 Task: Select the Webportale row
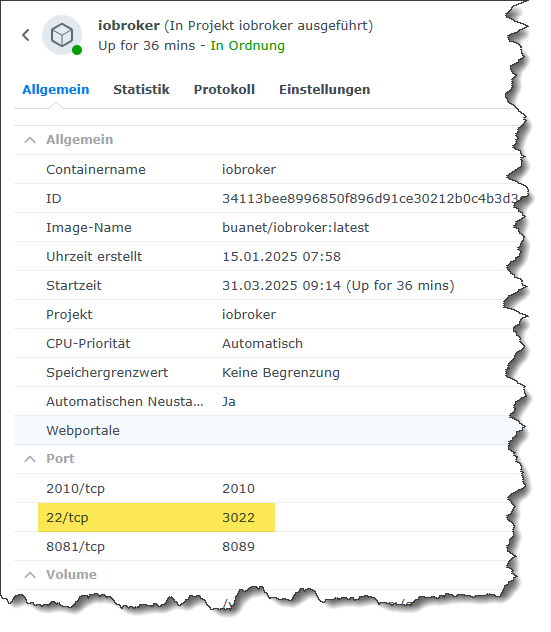click(266, 430)
